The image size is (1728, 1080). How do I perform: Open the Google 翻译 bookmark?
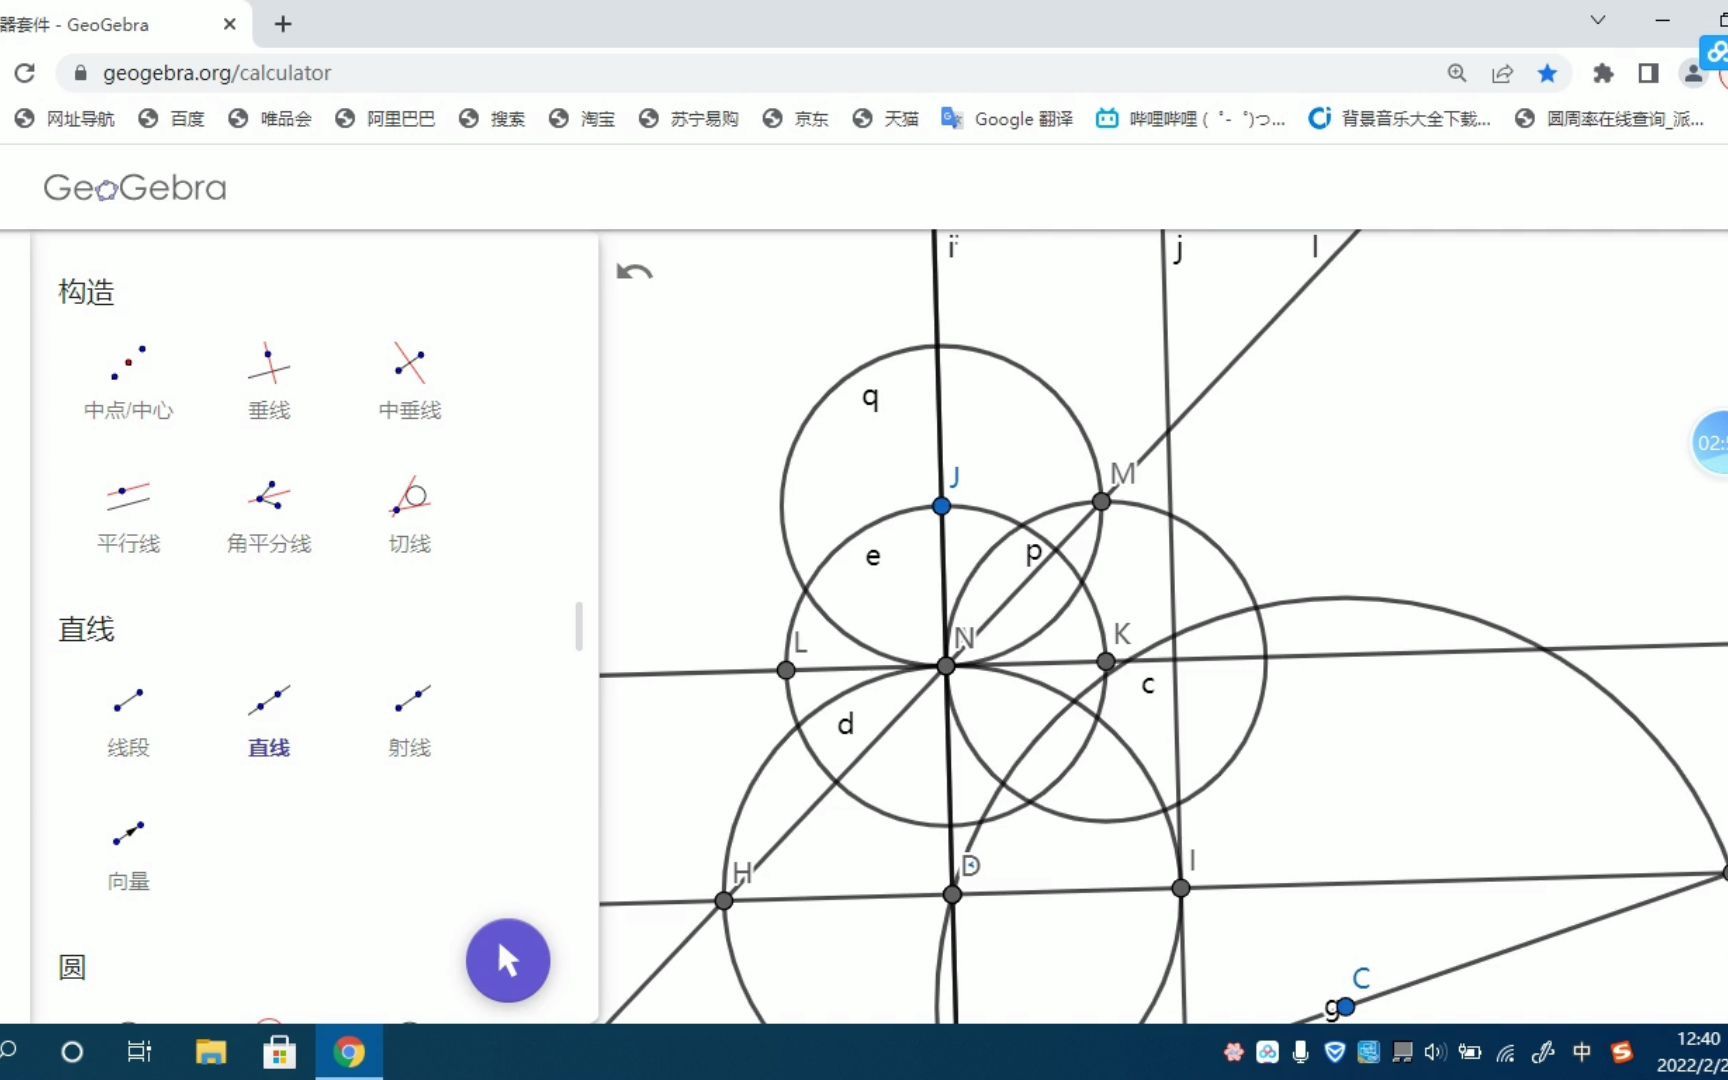(1007, 119)
